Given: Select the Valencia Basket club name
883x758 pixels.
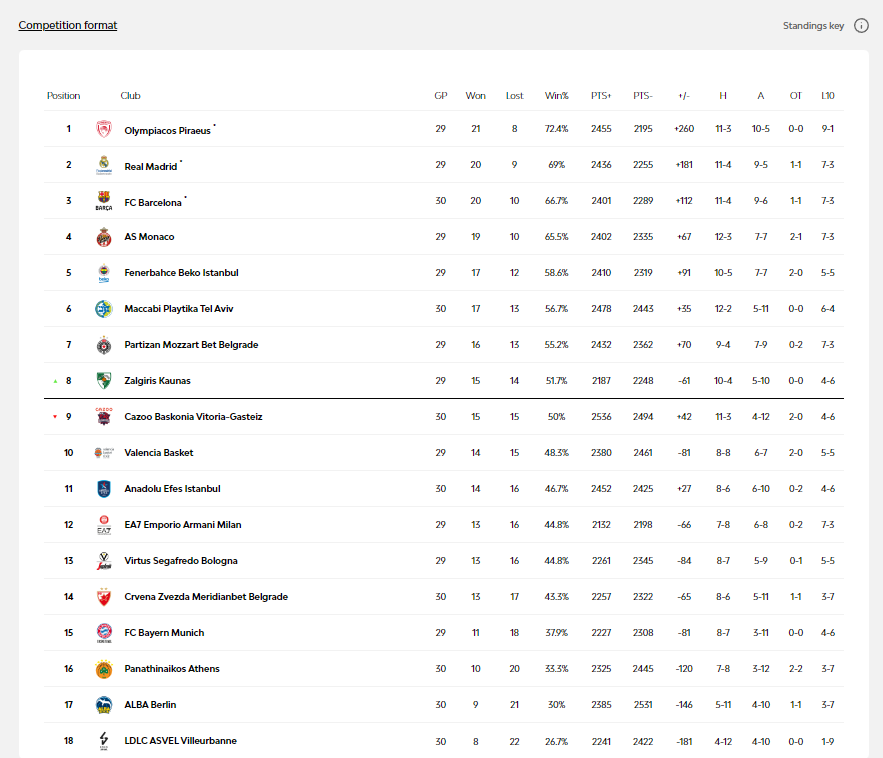Looking at the screenshot, I should coord(159,453).
